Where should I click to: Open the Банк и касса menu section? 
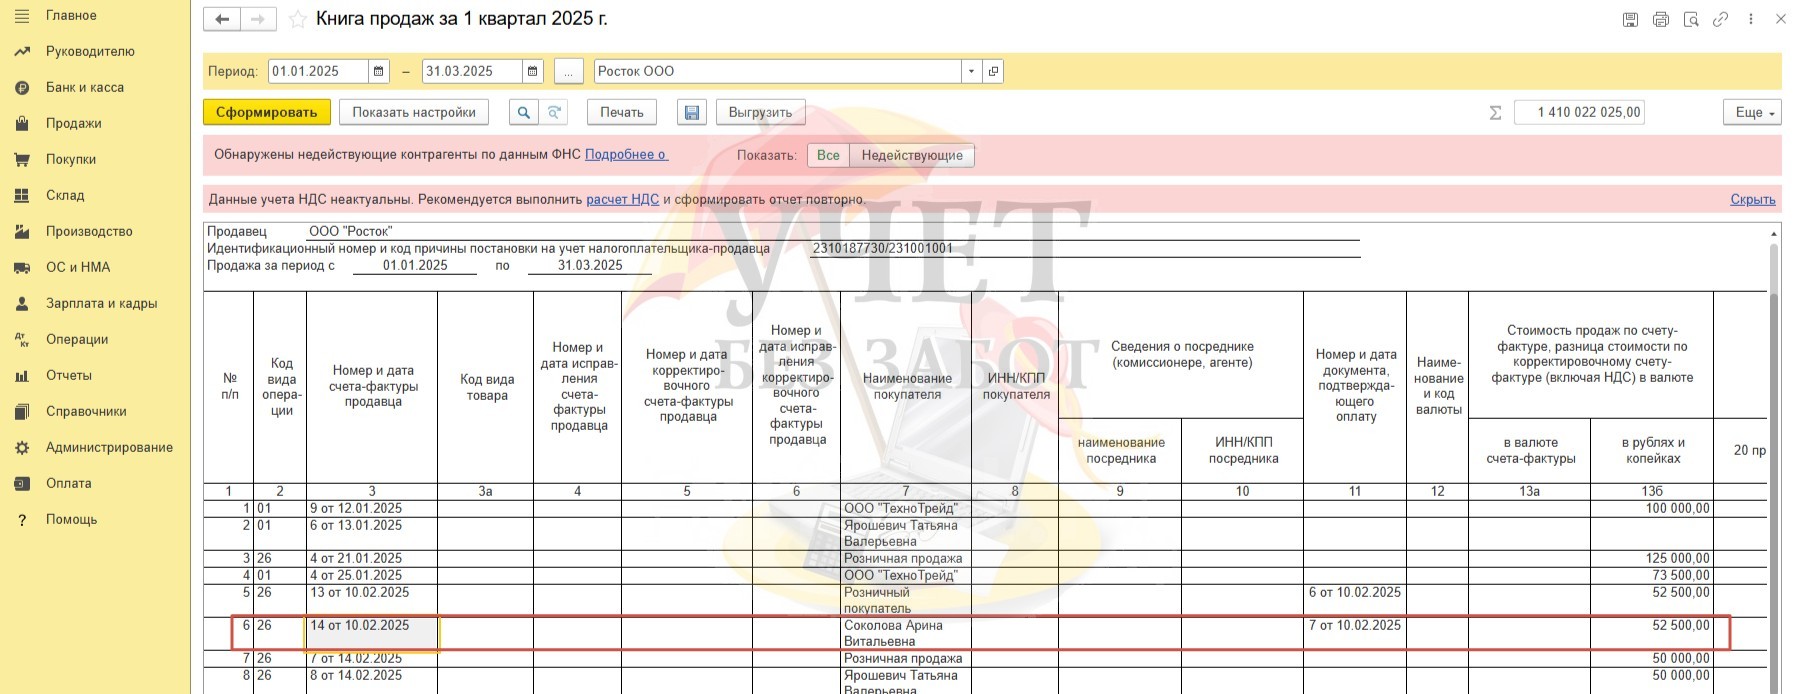click(x=85, y=87)
